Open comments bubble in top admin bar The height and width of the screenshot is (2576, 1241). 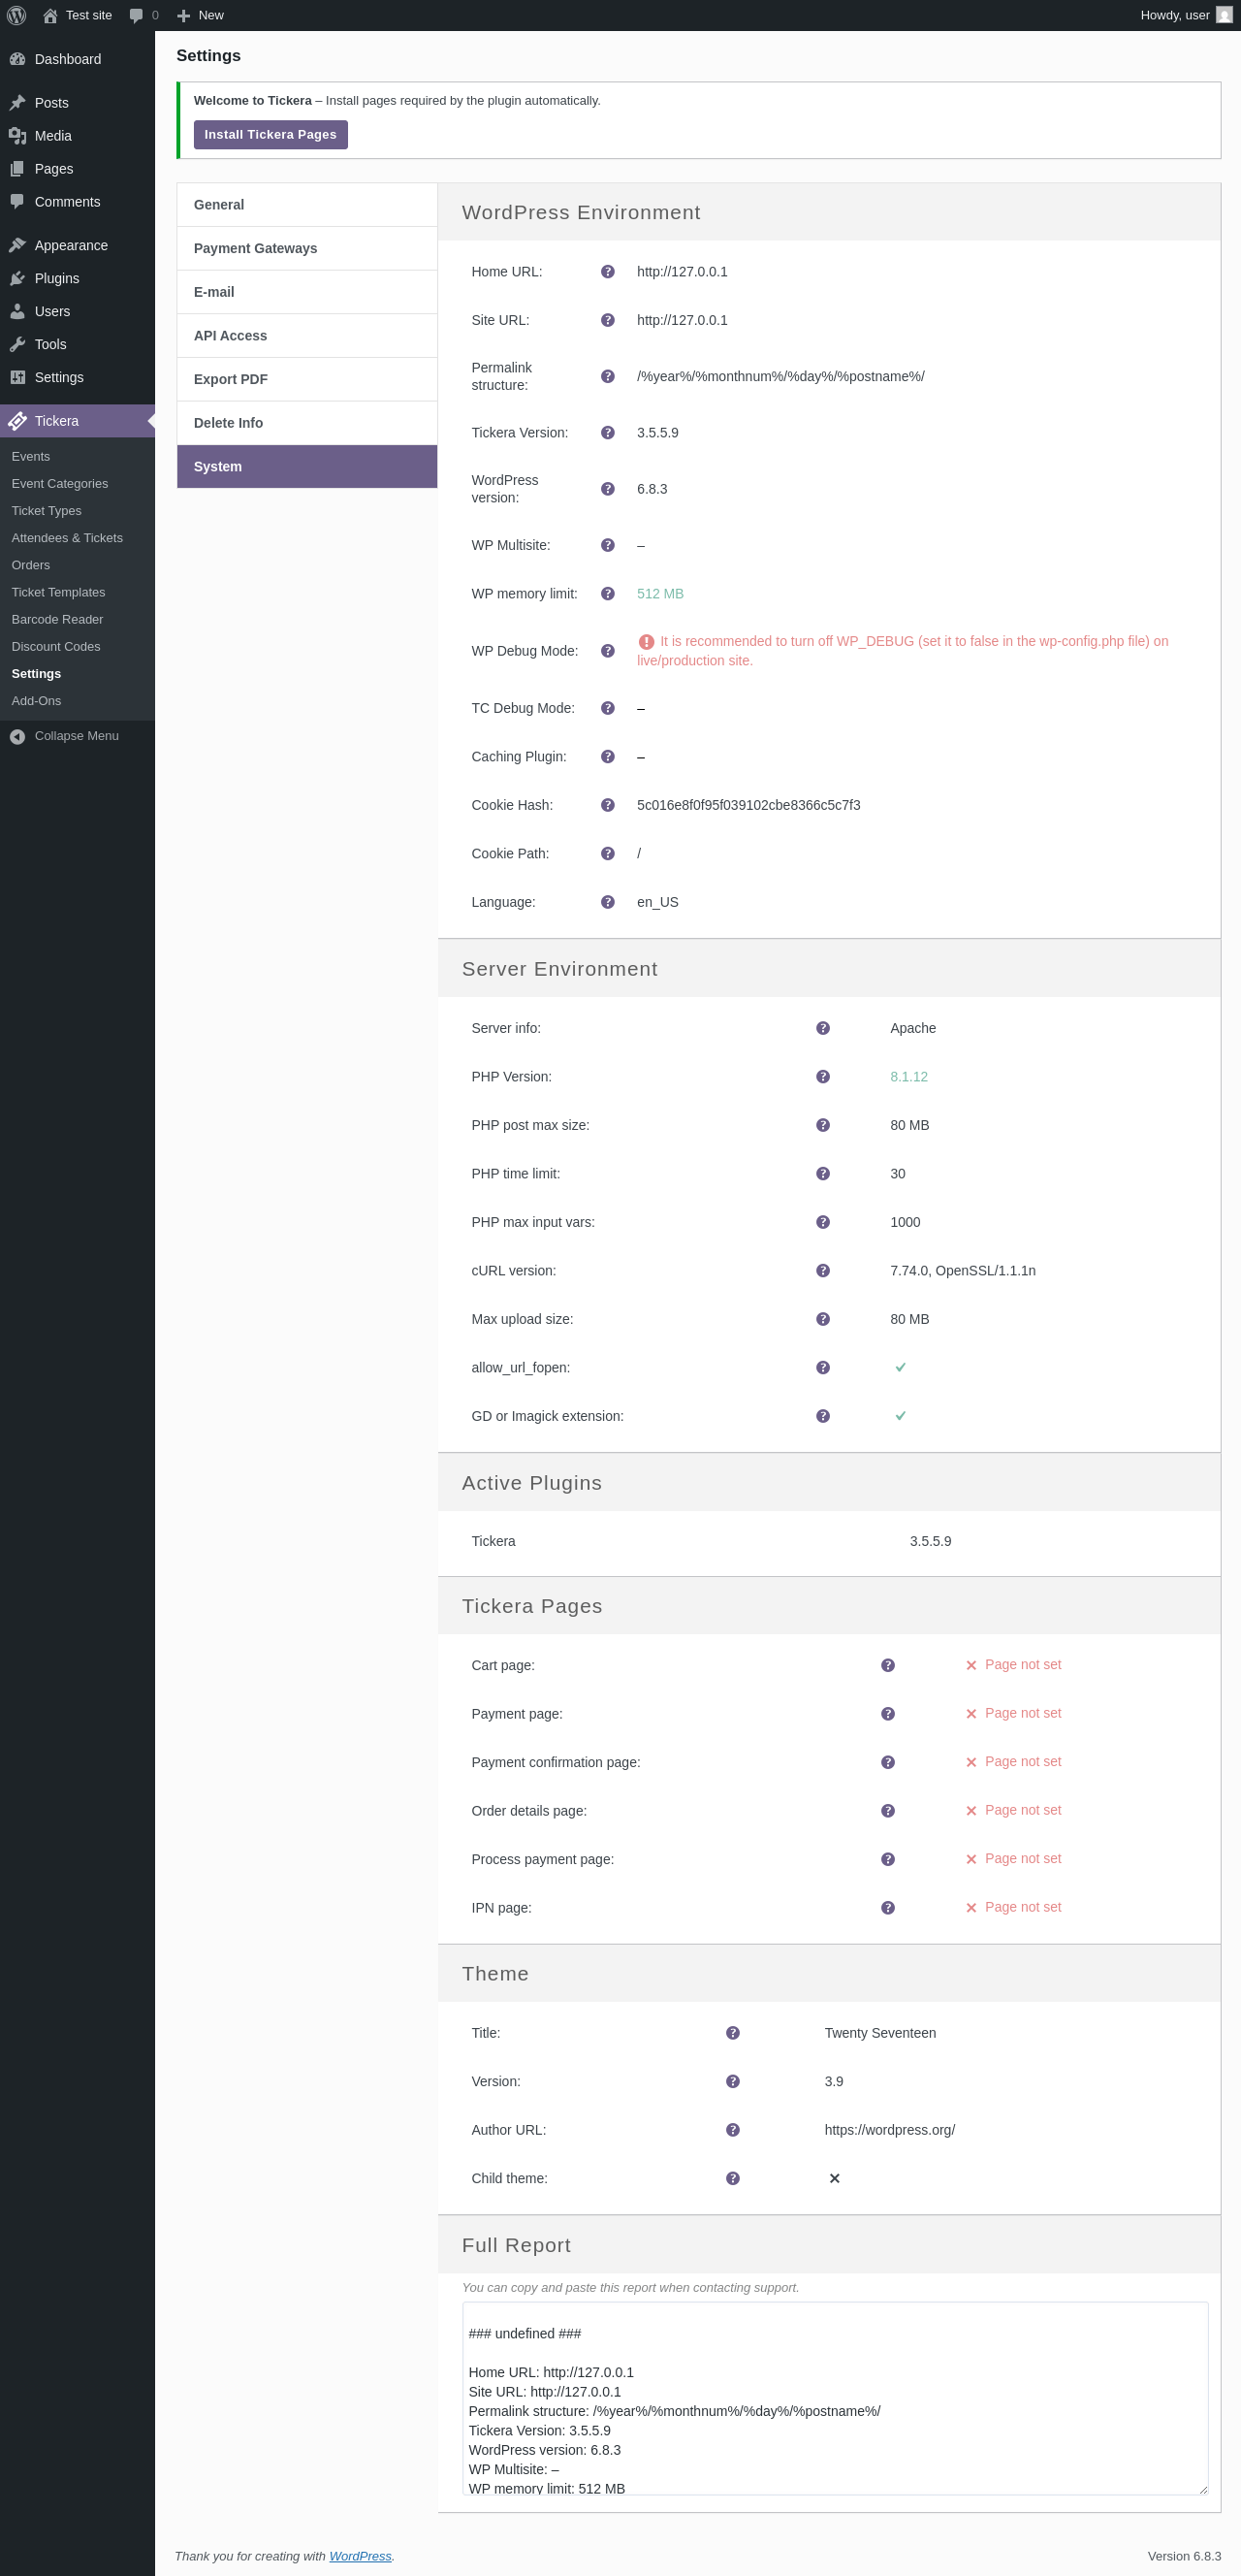pyautogui.click(x=143, y=15)
